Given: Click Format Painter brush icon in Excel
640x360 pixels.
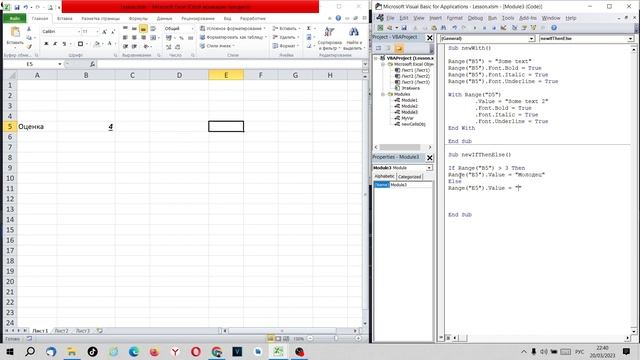Looking at the screenshot, I should 29,47.
